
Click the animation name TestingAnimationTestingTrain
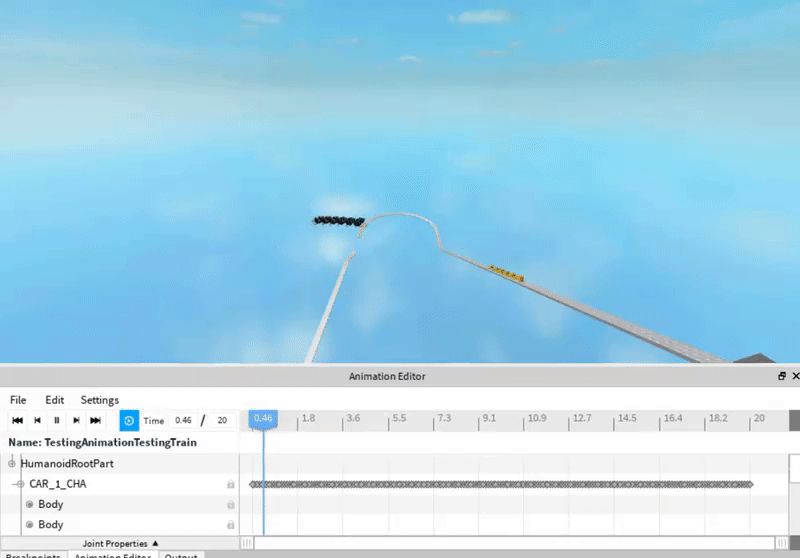120,442
